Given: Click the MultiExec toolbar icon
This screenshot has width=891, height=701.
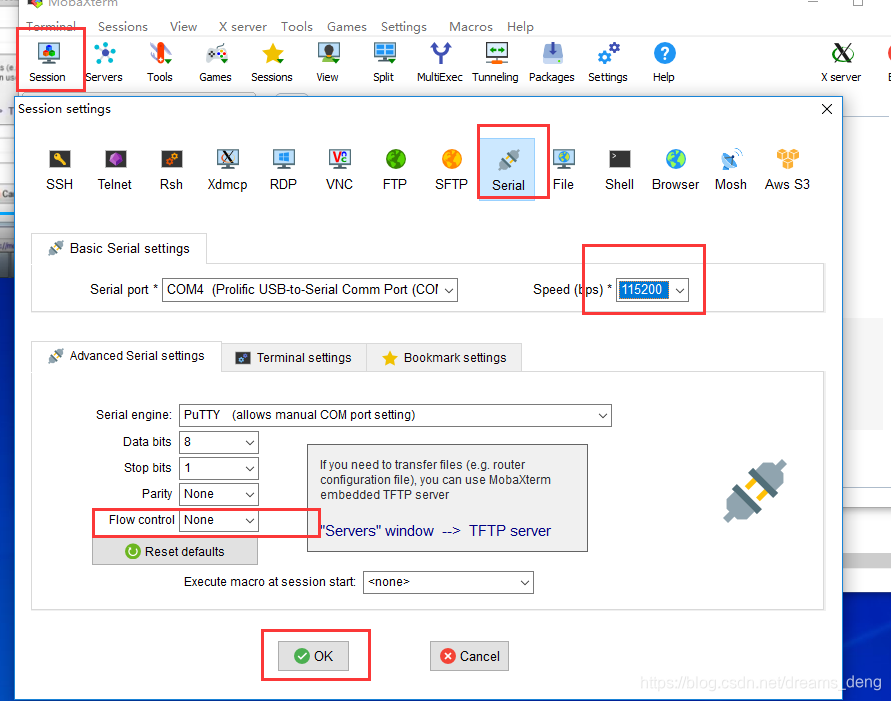Looking at the screenshot, I should click(440, 62).
